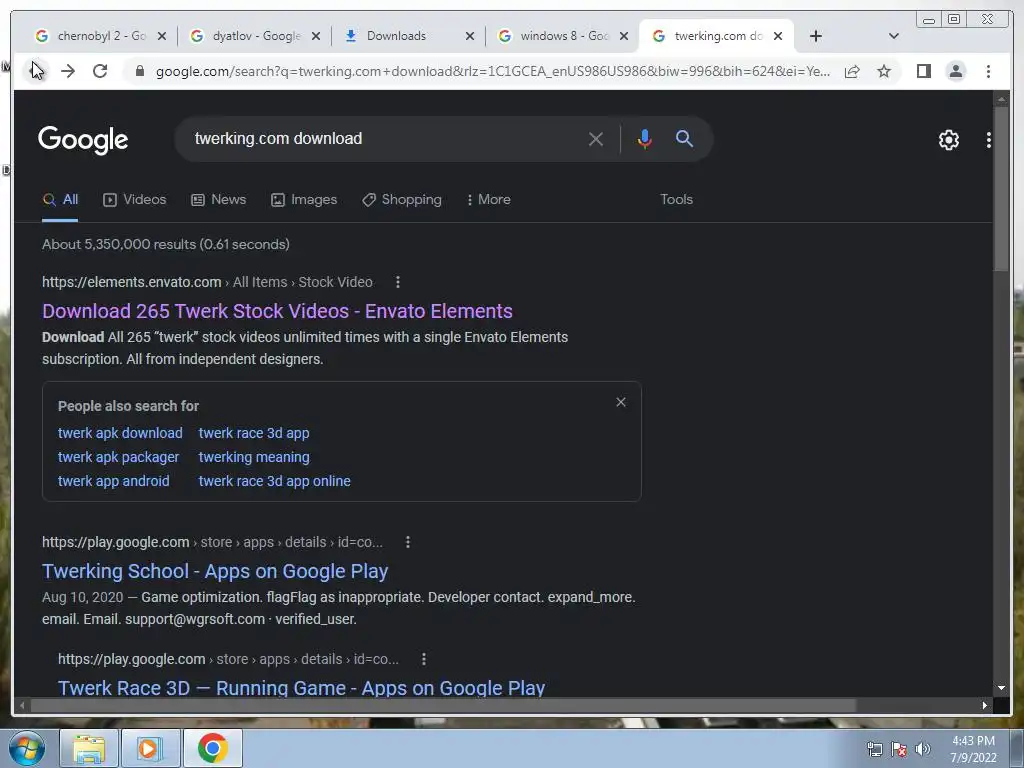1024x768 pixels.
Task: Dismiss the People also search for box
Action: click(x=621, y=402)
